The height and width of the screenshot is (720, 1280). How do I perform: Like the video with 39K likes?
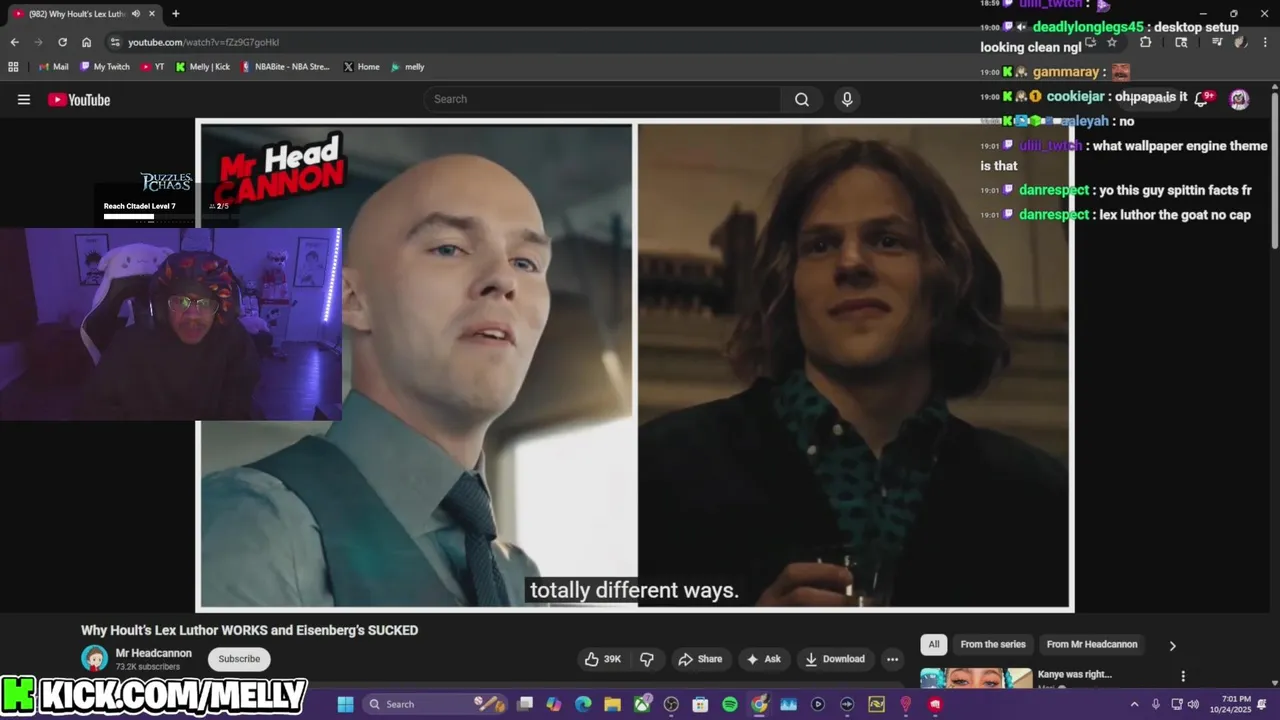(x=602, y=659)
